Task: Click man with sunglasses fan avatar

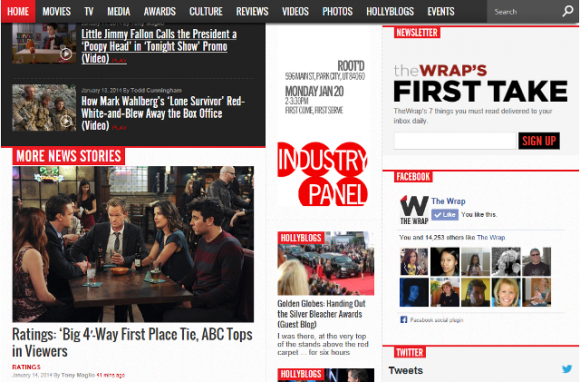Action: click(536, 261)
